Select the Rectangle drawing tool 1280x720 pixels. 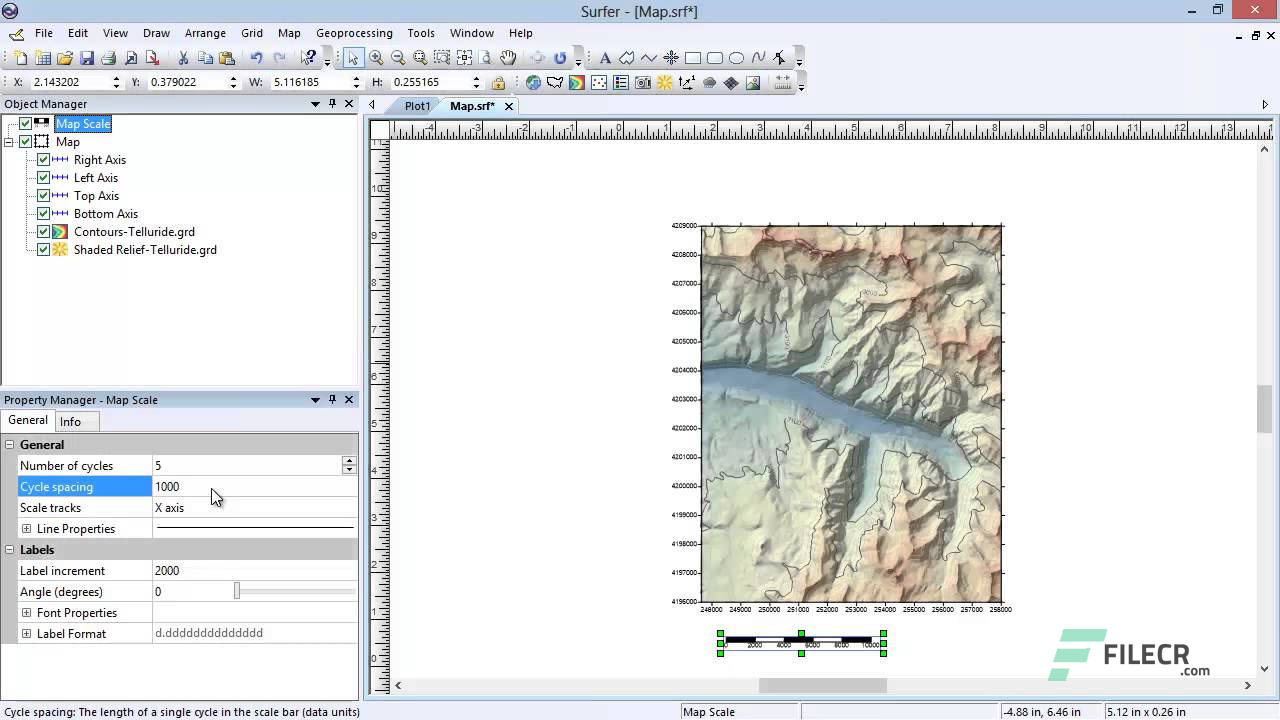click(x=693, y=58)
